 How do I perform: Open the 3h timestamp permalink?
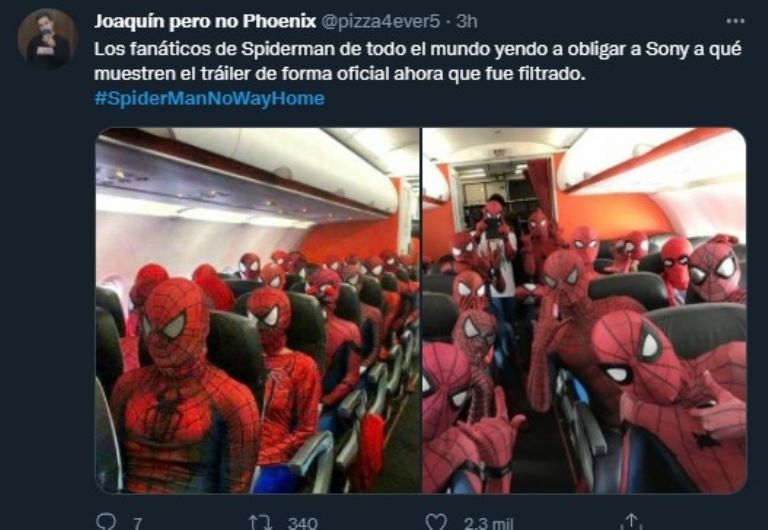click(x=466, y=22)
